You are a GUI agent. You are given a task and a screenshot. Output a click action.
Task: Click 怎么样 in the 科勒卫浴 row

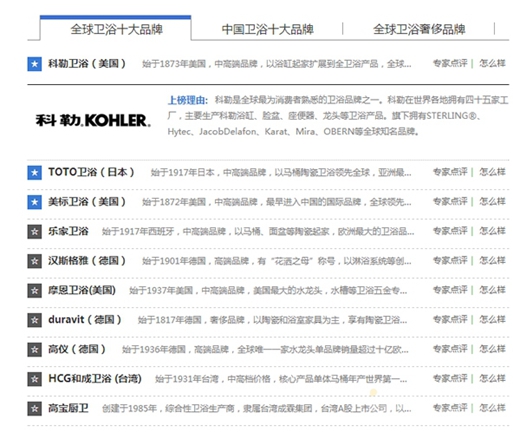[x=492, y=63]
